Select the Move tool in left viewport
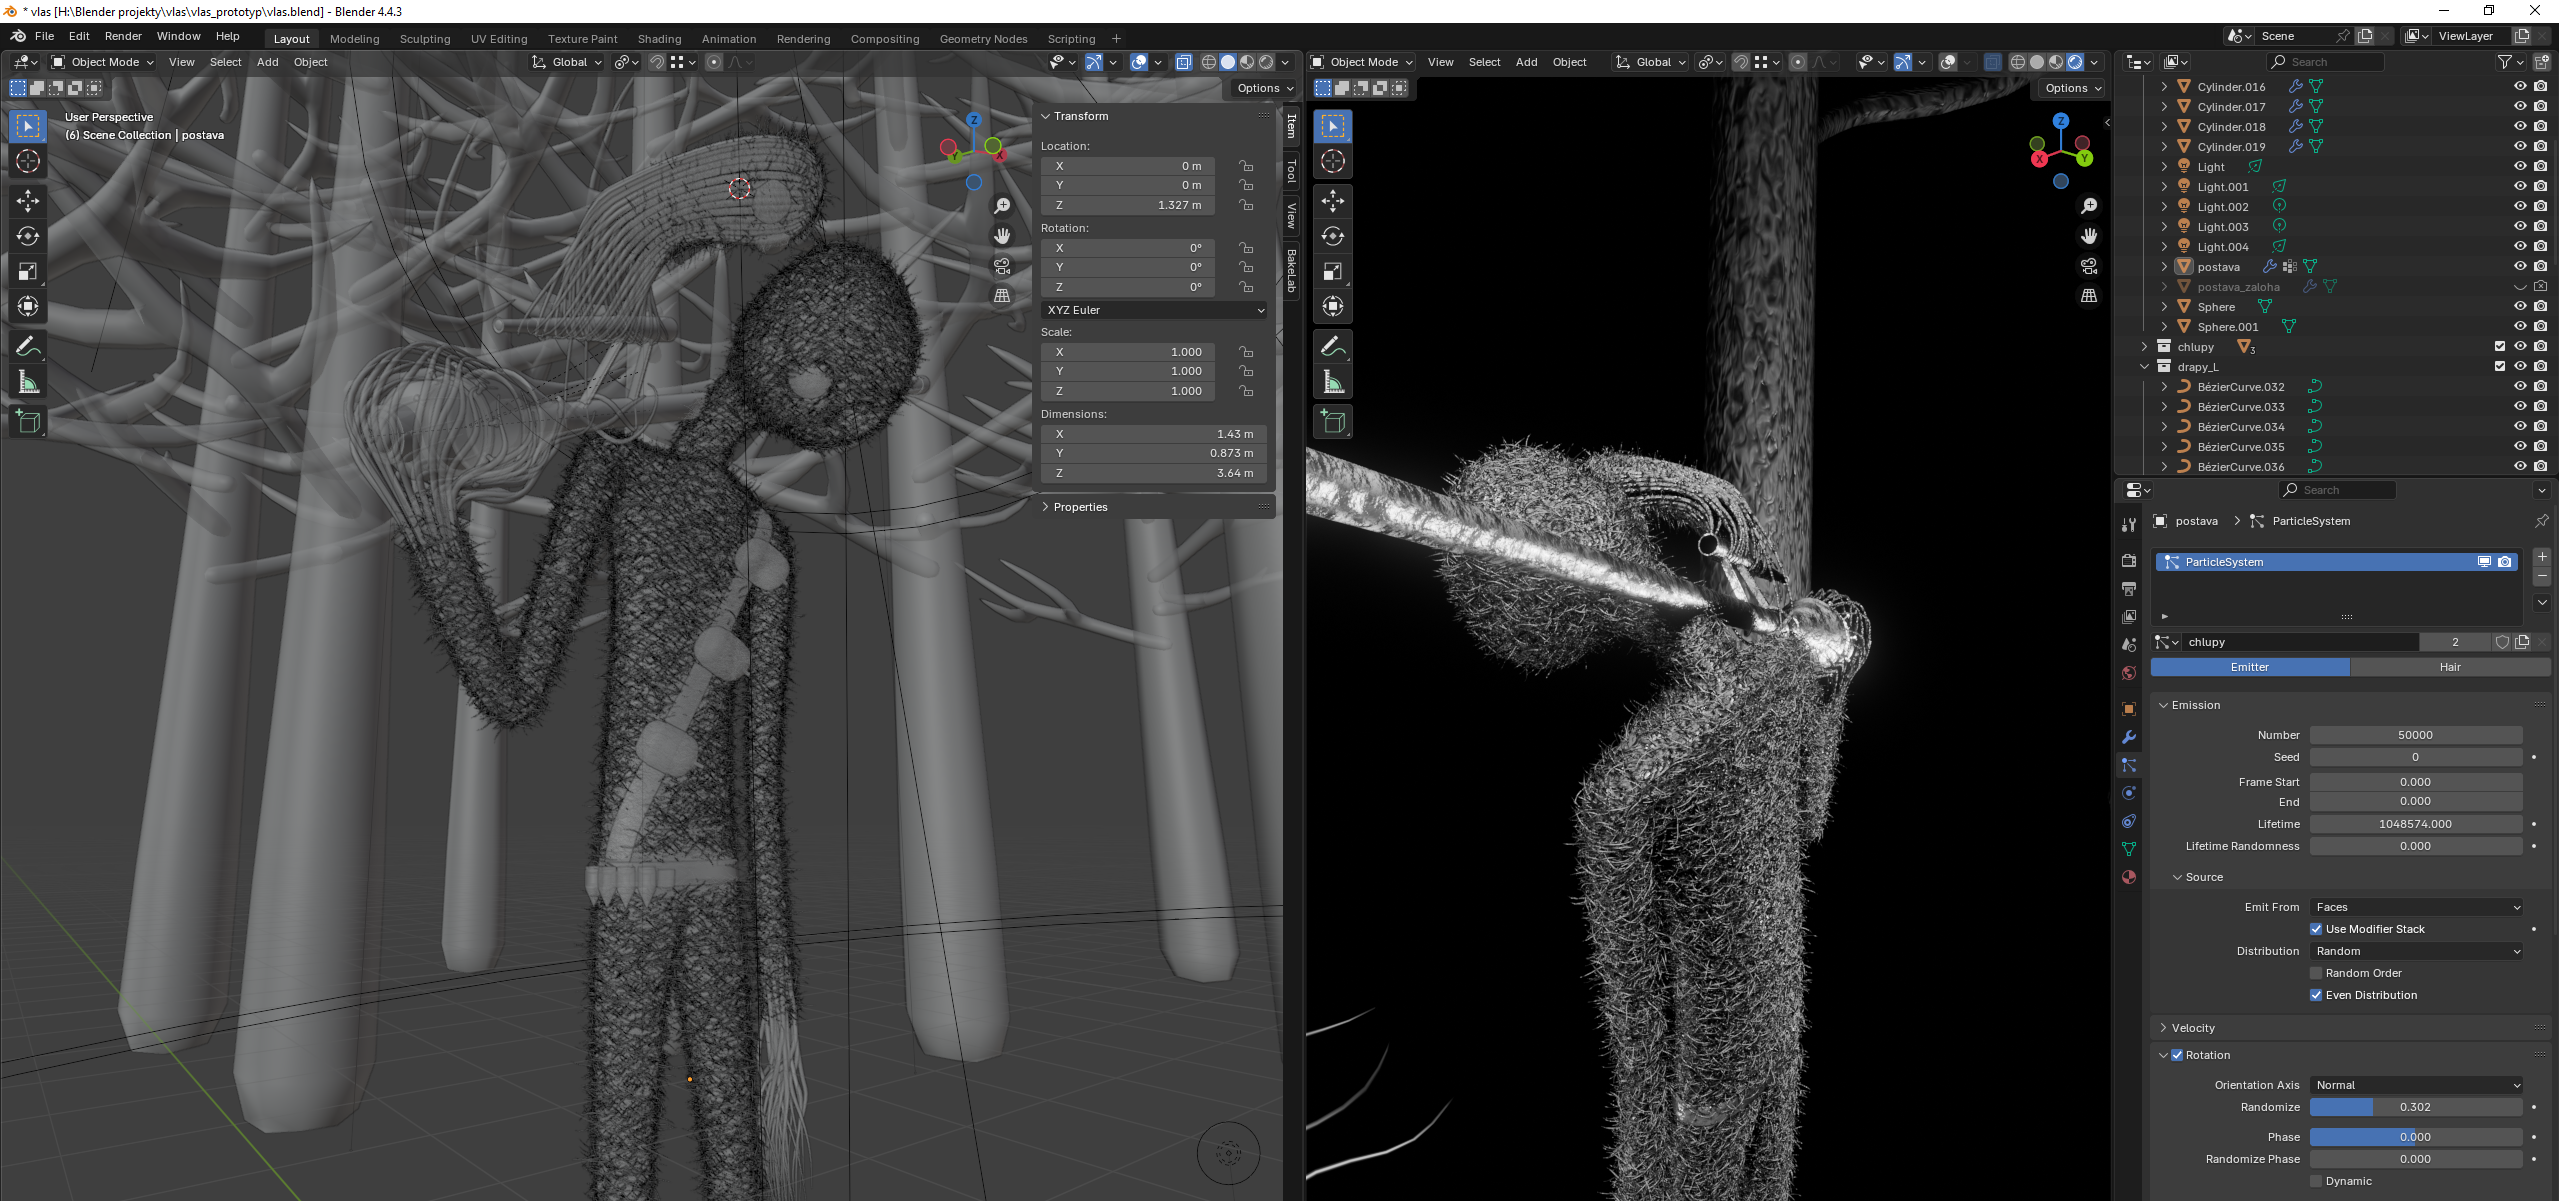This screenshot has height=1201, width=2559. pos(28,201)
